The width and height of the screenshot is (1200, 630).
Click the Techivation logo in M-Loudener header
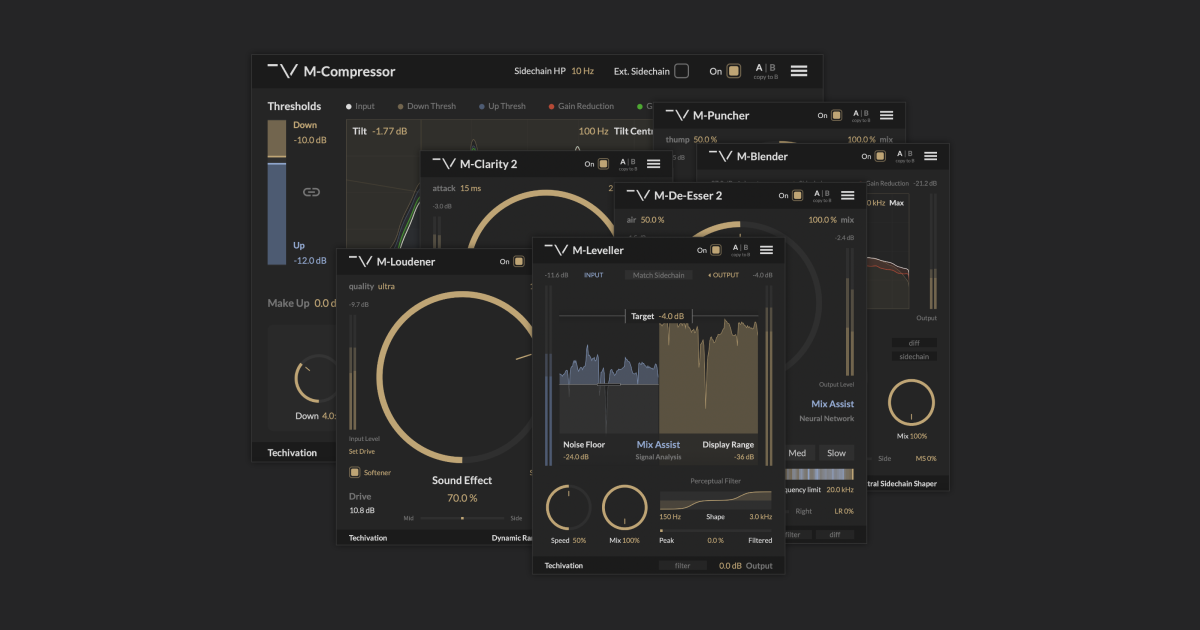(x=360, y=261)
